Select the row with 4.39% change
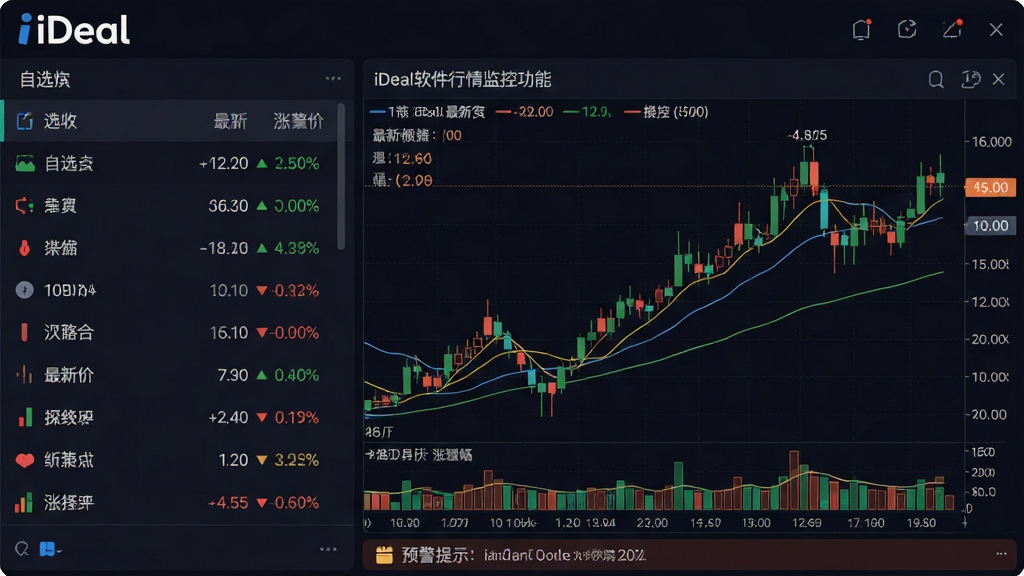Viewport: 1024px width, 576px height. pos(171,248)
